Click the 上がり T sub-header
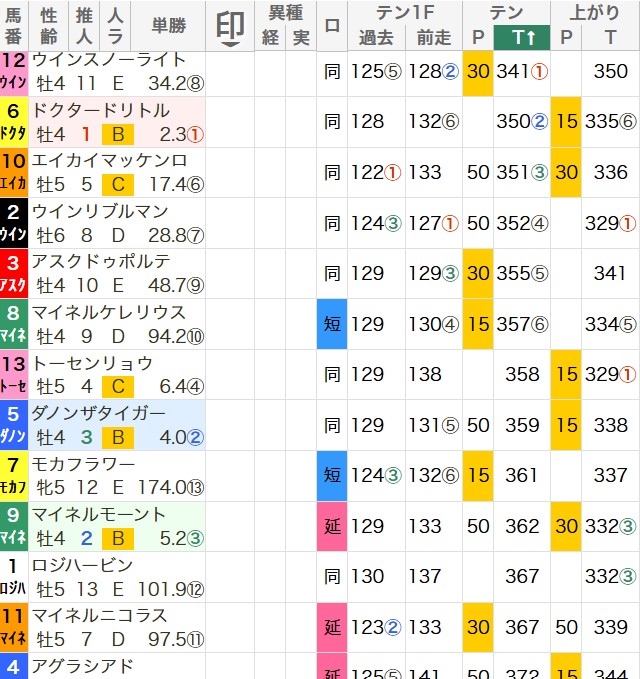 (x=611, y=38)
